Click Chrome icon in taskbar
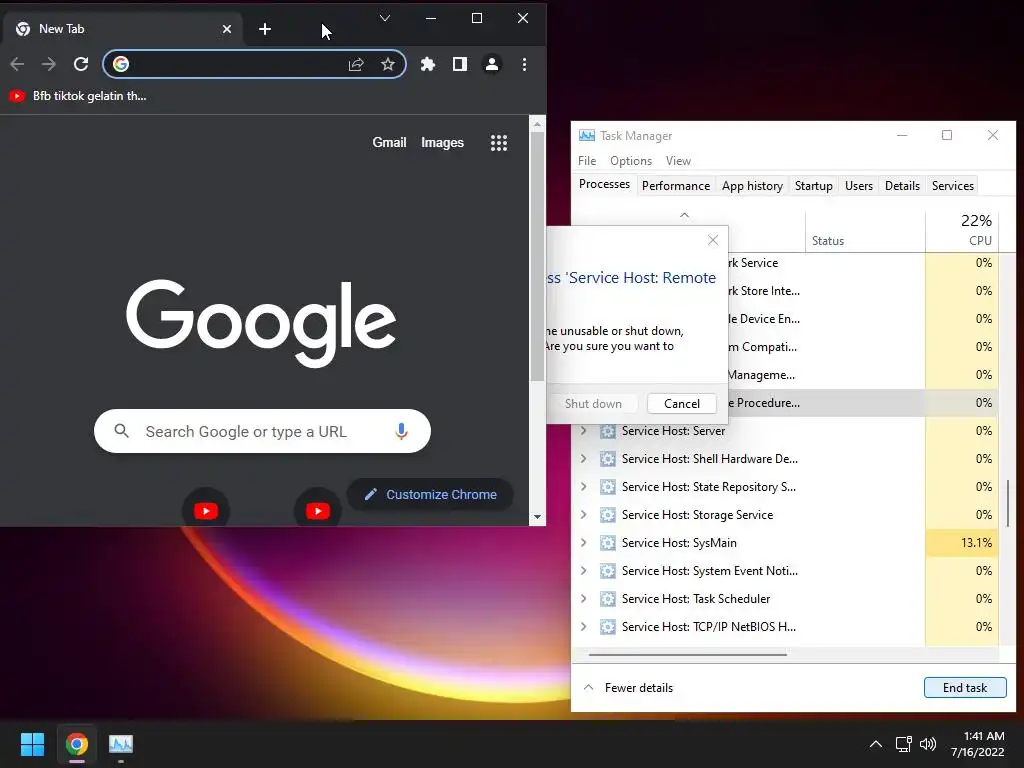This screenshot has width=1024, height=768. point(76,744)
